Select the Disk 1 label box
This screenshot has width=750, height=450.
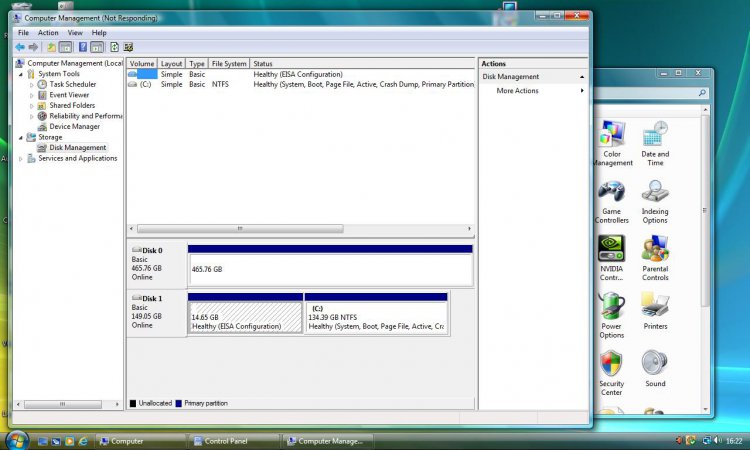pyautogui.click(x=156, y=312)
